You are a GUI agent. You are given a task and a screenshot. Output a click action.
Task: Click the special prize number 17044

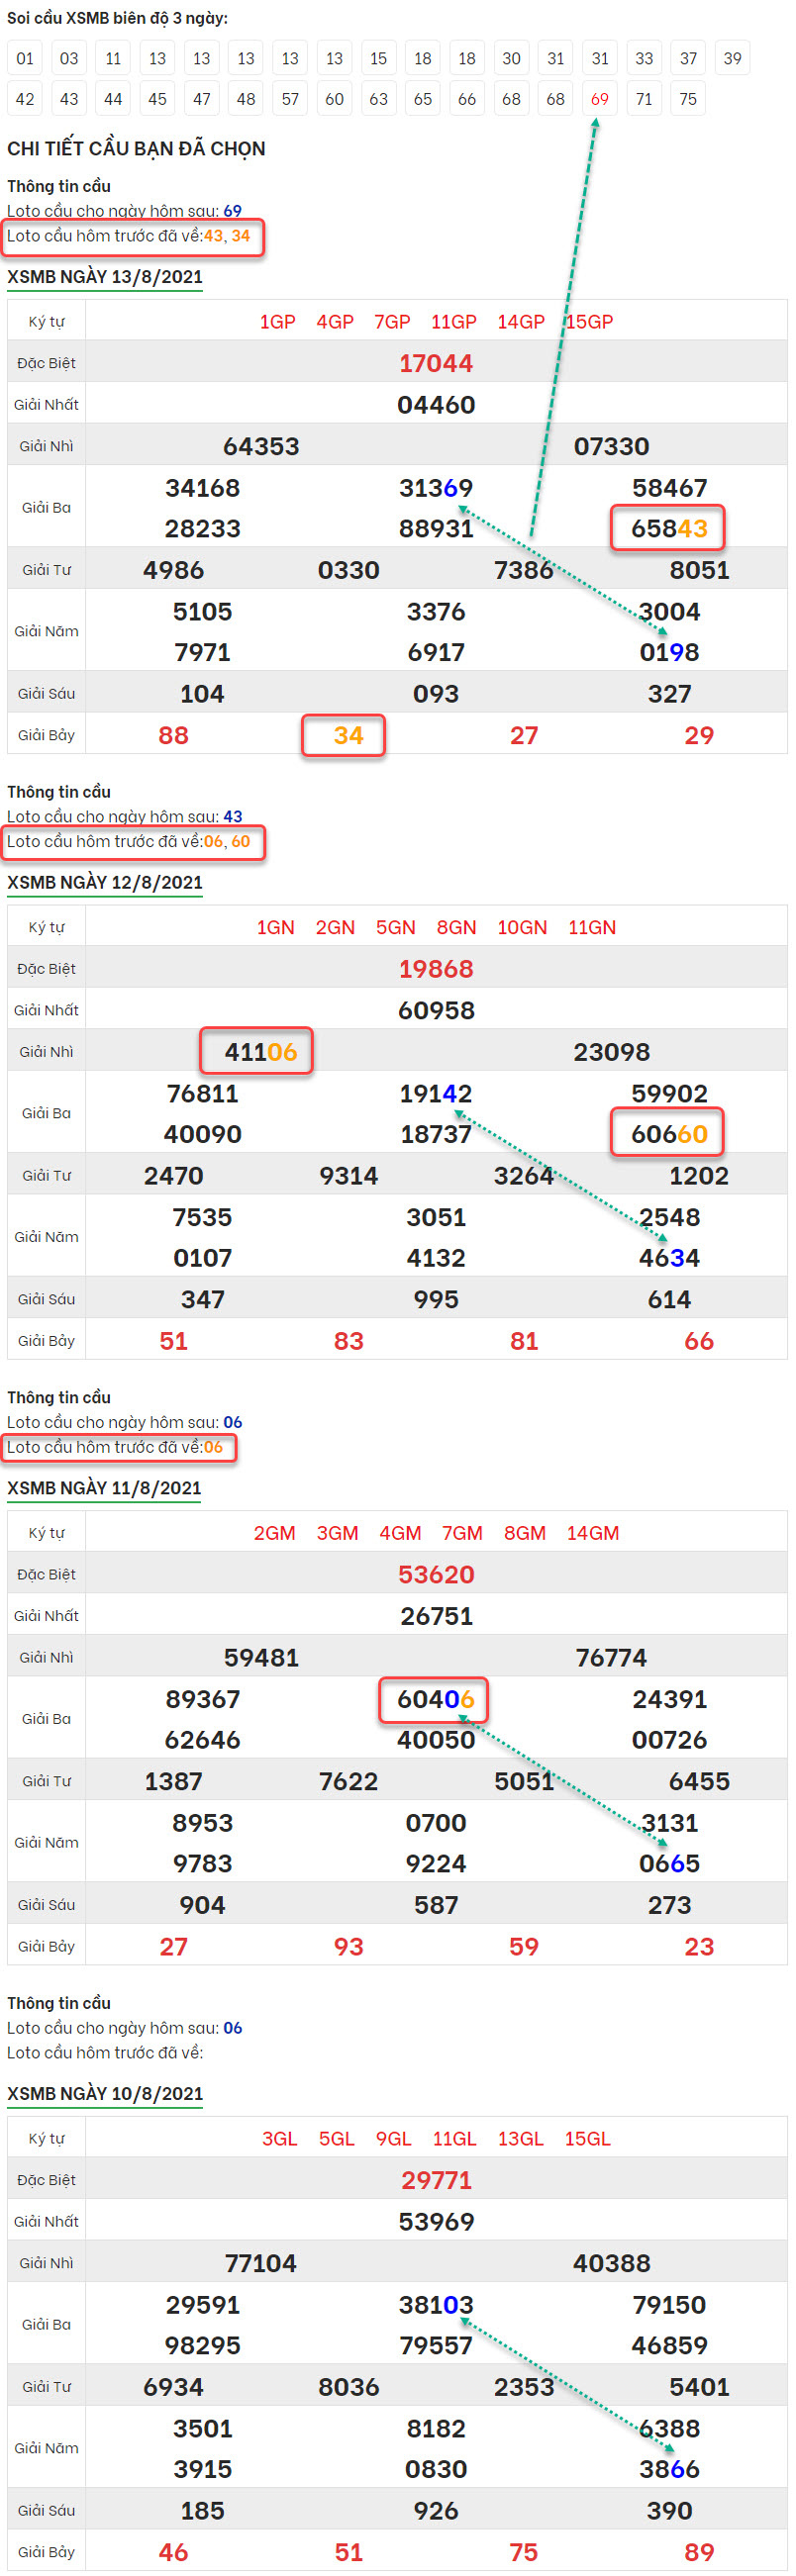pos(436,363)
